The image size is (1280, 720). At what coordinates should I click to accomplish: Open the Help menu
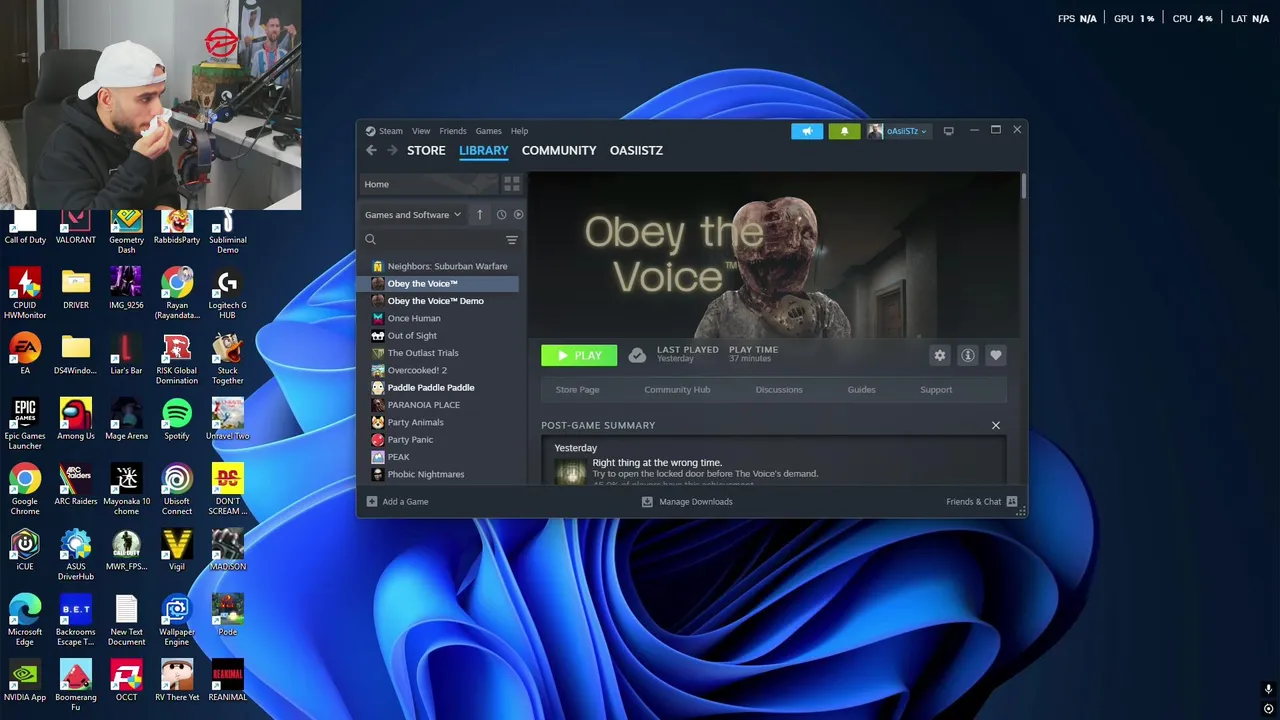point(519,131)
